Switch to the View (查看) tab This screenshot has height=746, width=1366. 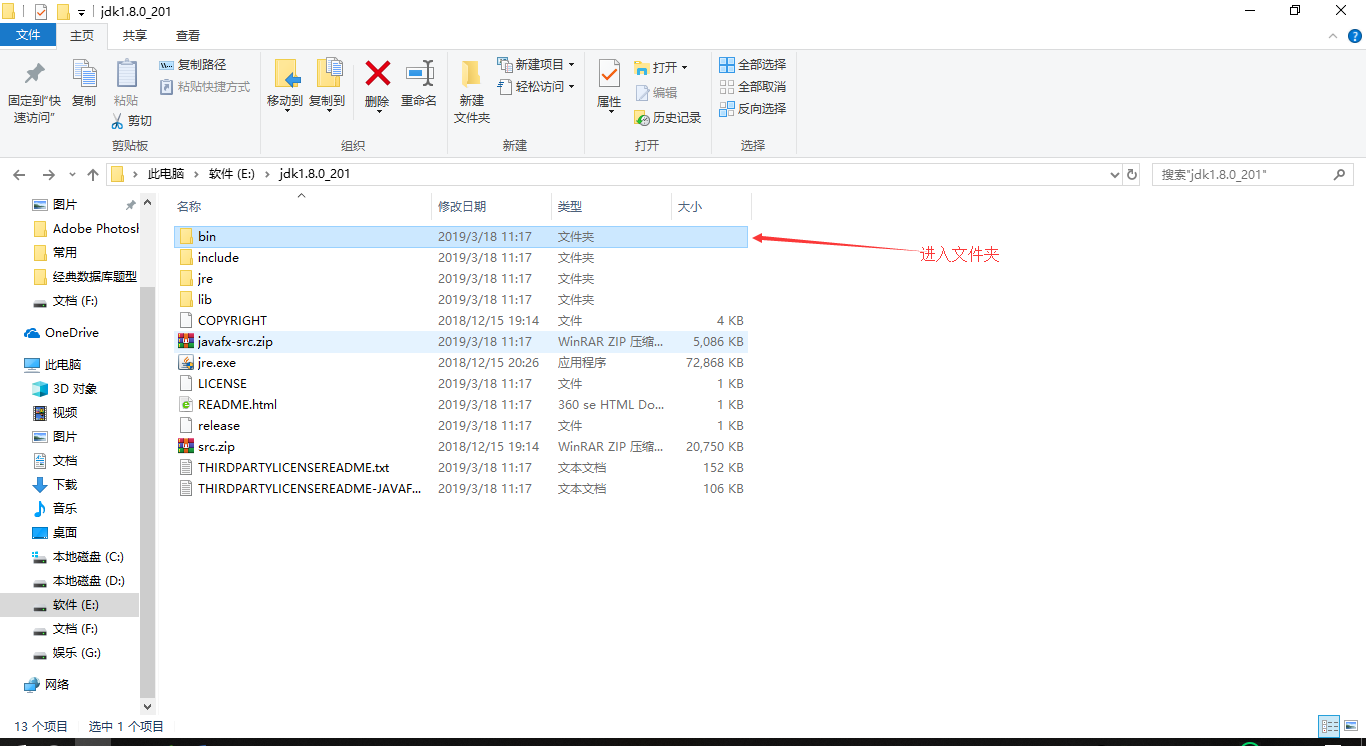[188, 35]
